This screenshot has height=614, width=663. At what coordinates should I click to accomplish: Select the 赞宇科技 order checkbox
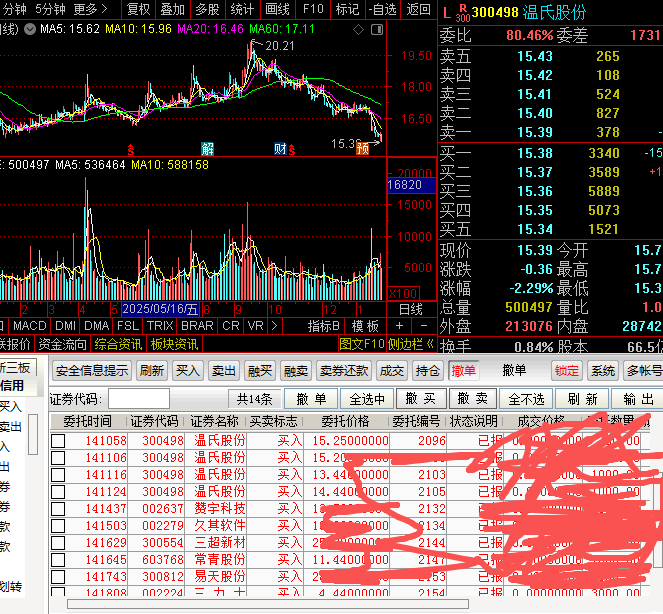58,509
